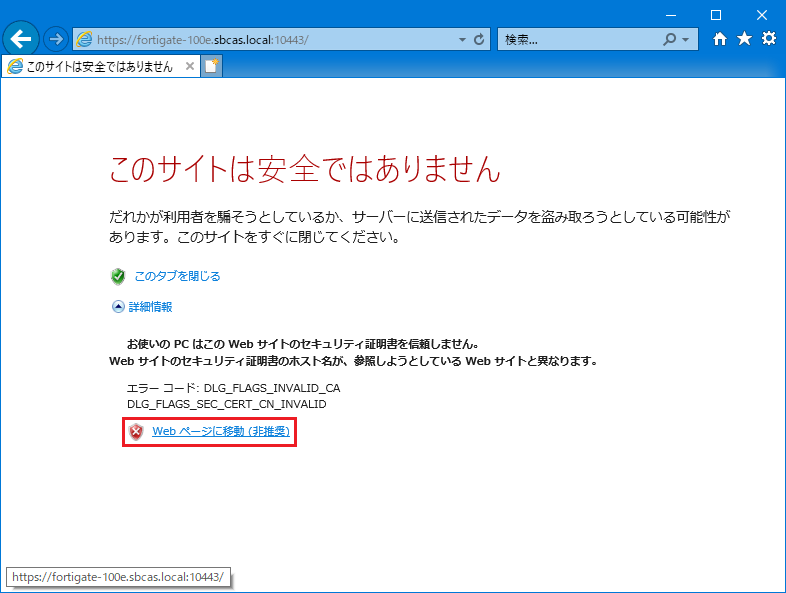Open the search provider dropdown arrow

tap(685, 40)
